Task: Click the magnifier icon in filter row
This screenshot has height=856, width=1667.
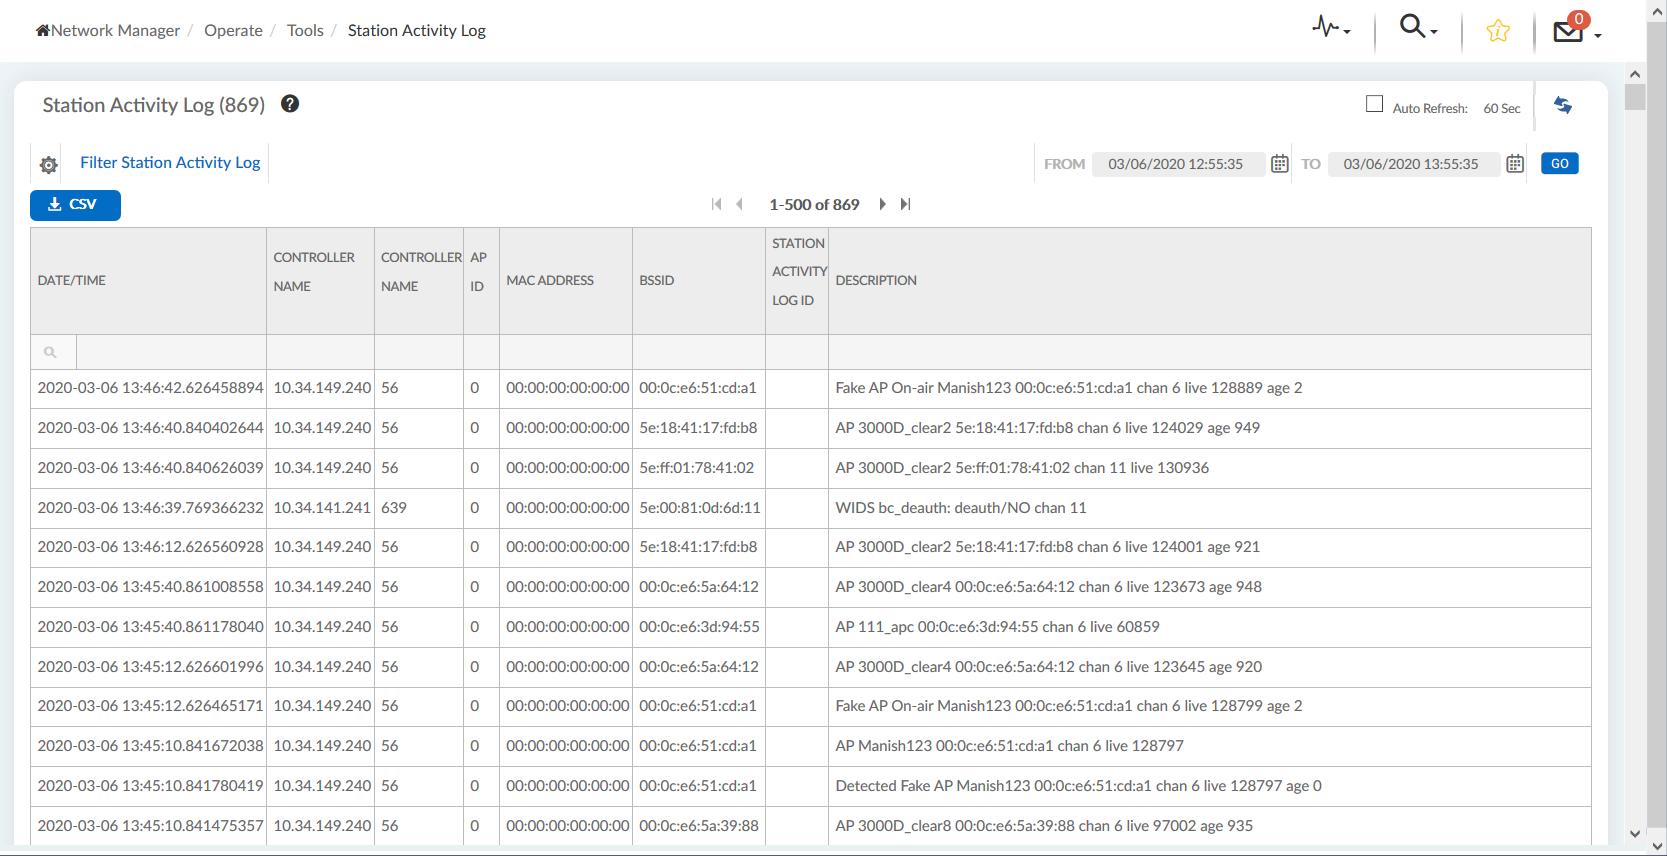Action: pyautogui.click(x=50, y=352)
